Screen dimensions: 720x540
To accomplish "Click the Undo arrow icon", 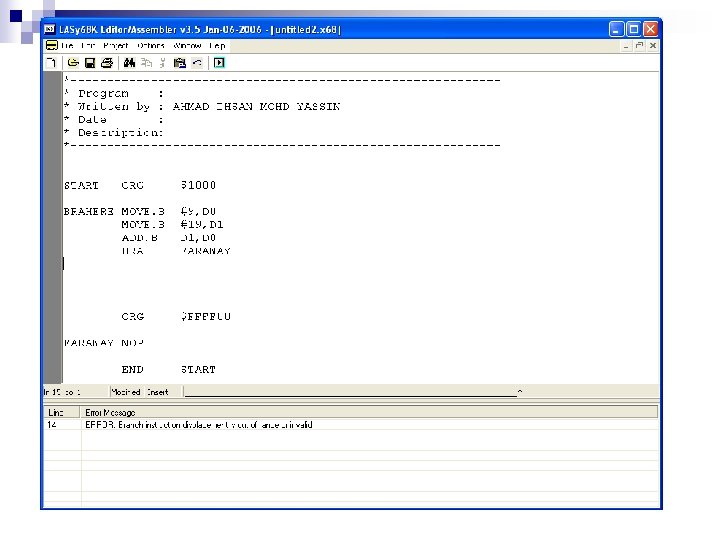I will [x=197, y=63].
